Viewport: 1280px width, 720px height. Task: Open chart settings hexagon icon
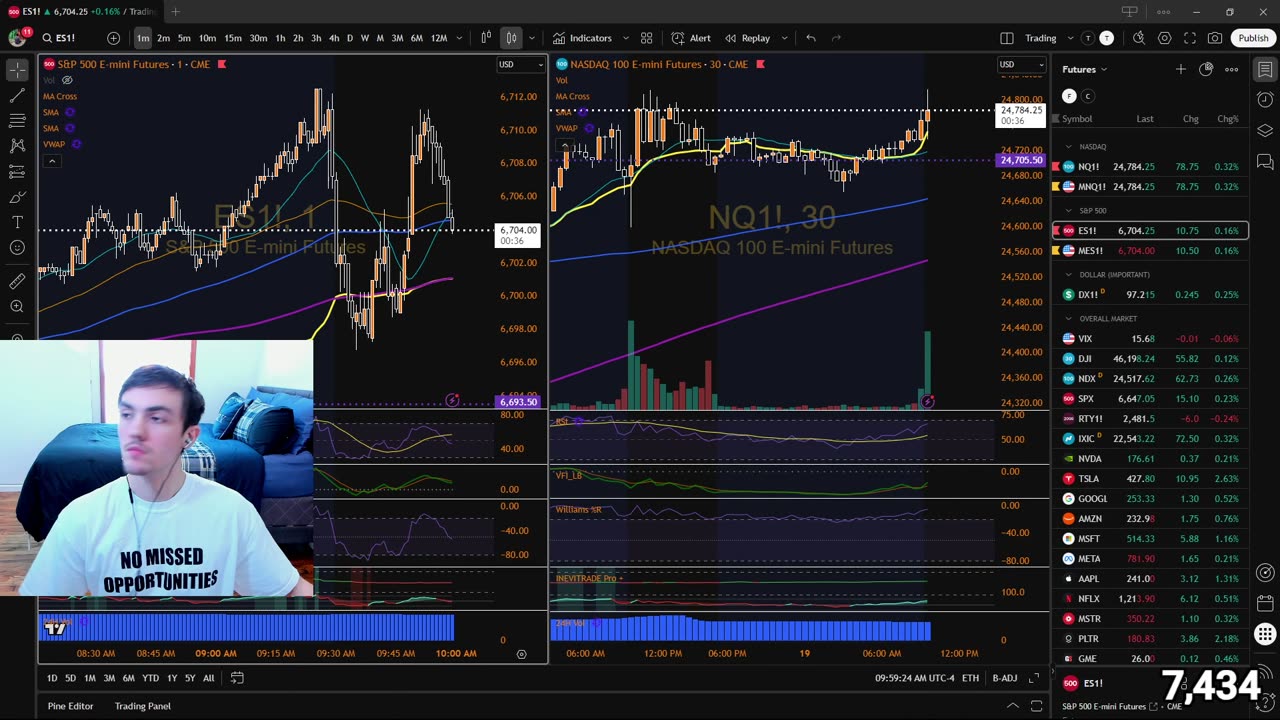[x=1165, y=38]
